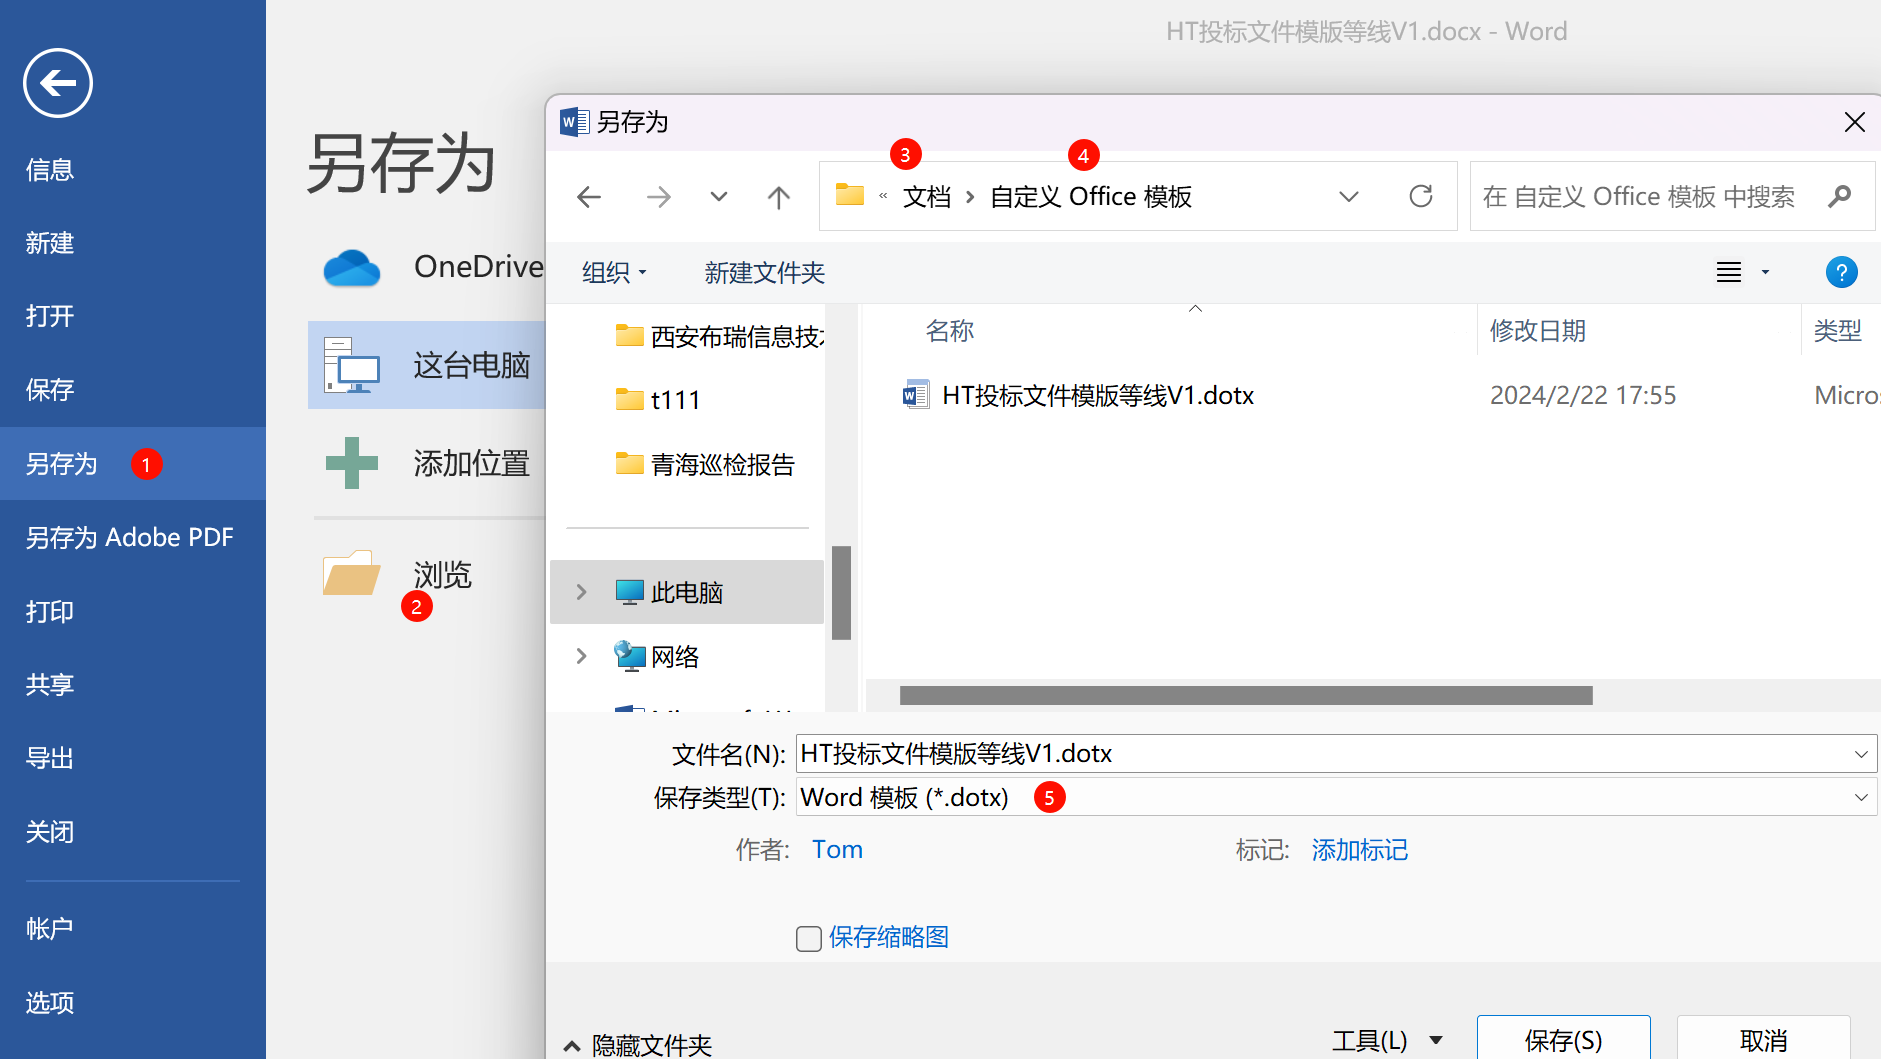This screenshot has width=1881, height=1059.
Task: Click the 保存缩略图 label link
Action: tap(889, 937)
